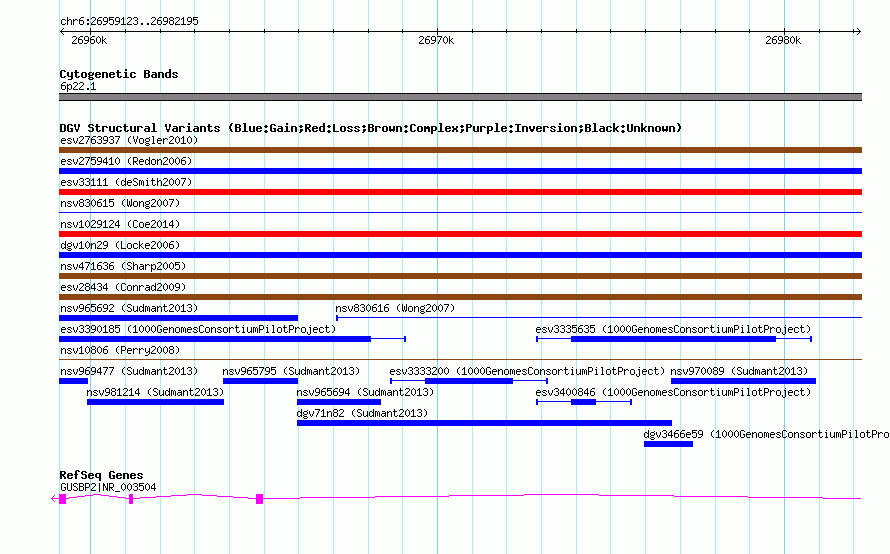
Task: Click the dgv71n82 (Sudmant2013) label
Action: click(x=362, y=413)
